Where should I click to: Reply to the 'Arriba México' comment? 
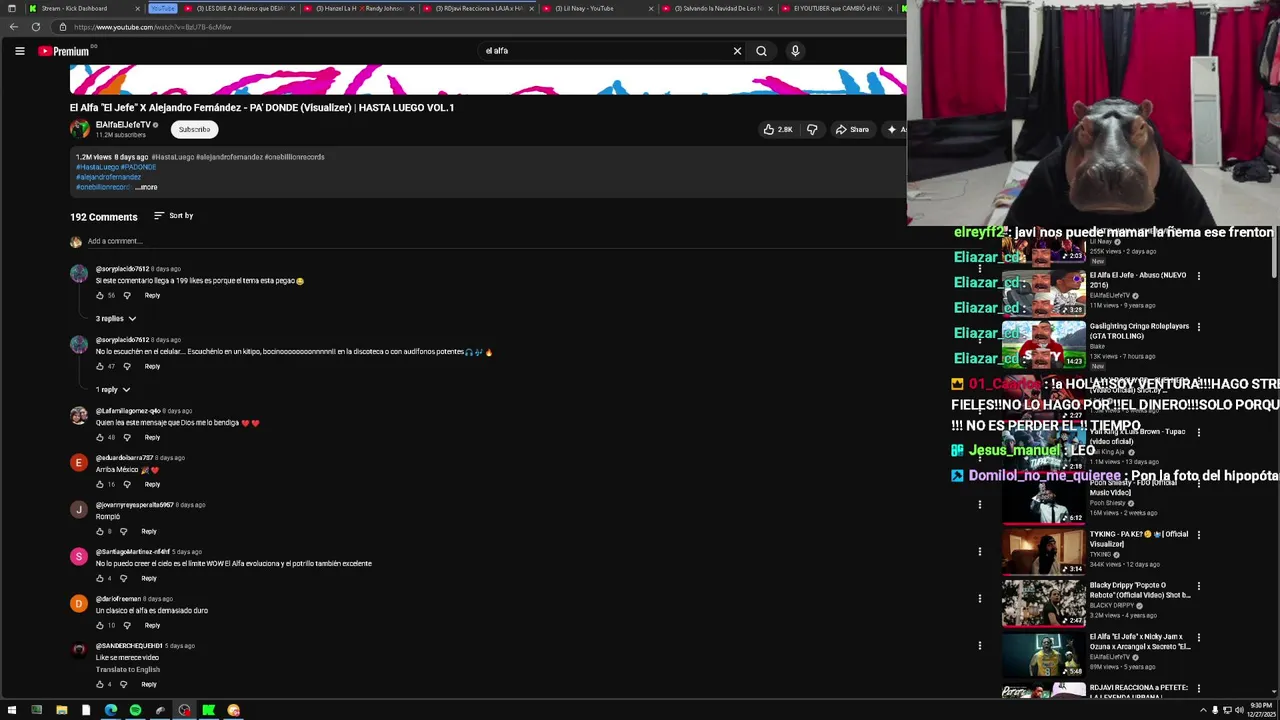pyautogui.click(x=152, y=485)
